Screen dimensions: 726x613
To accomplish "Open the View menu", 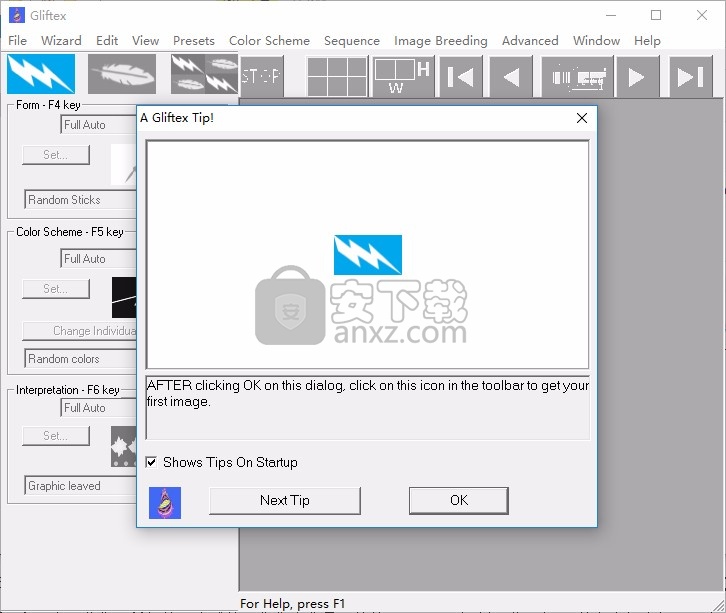I will (x=145, y=41).
